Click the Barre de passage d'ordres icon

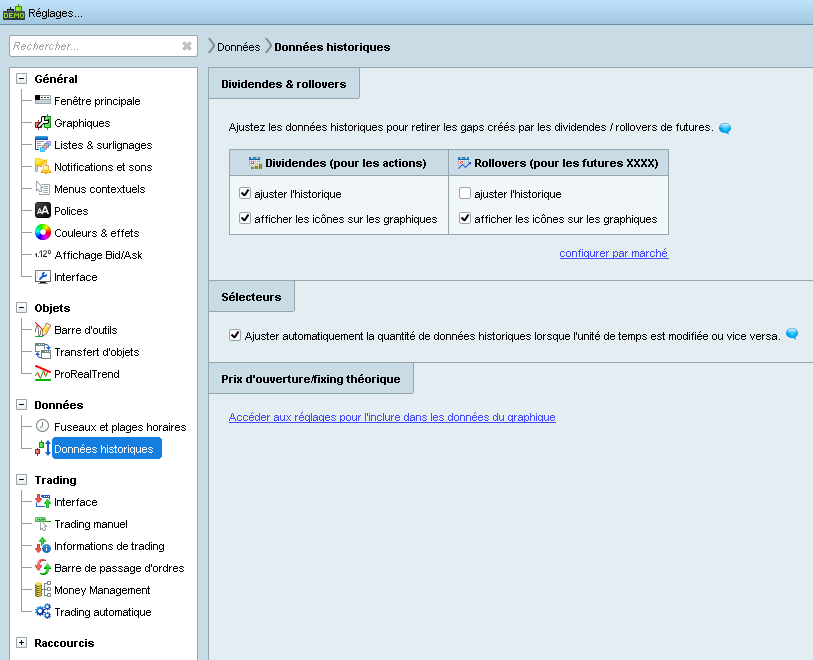(43, 568)
